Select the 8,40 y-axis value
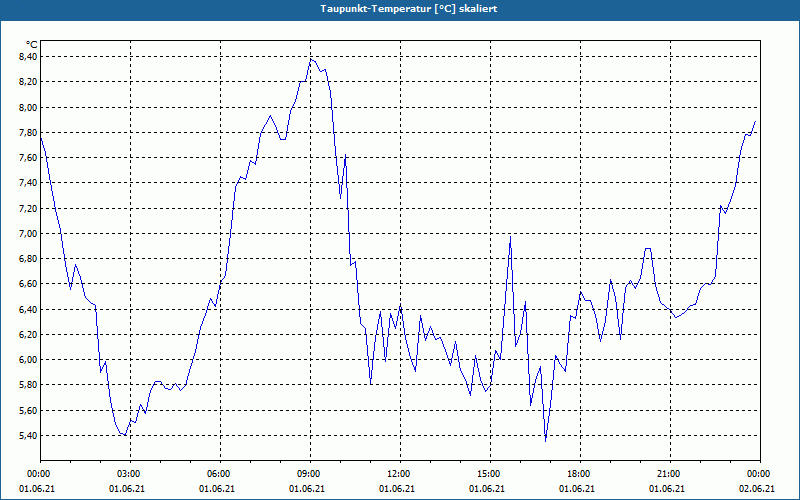Viewport: 800px width, 500px height. click(27, 57)
